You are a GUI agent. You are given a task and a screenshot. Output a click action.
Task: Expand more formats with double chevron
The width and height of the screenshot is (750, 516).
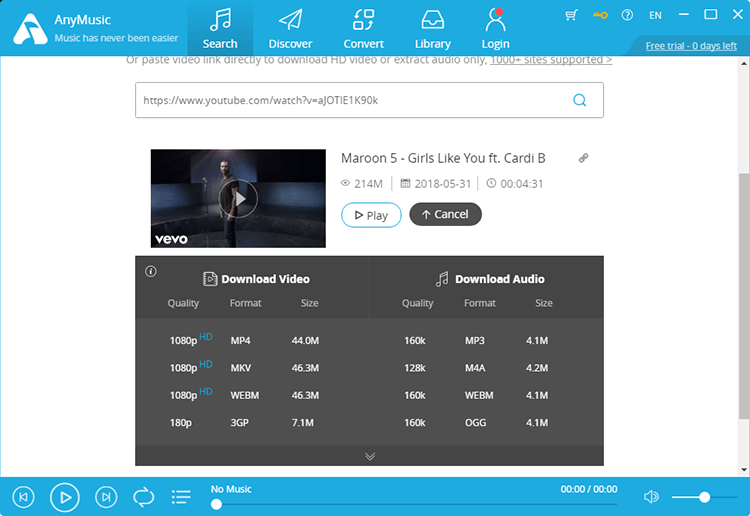click(370, 456)
